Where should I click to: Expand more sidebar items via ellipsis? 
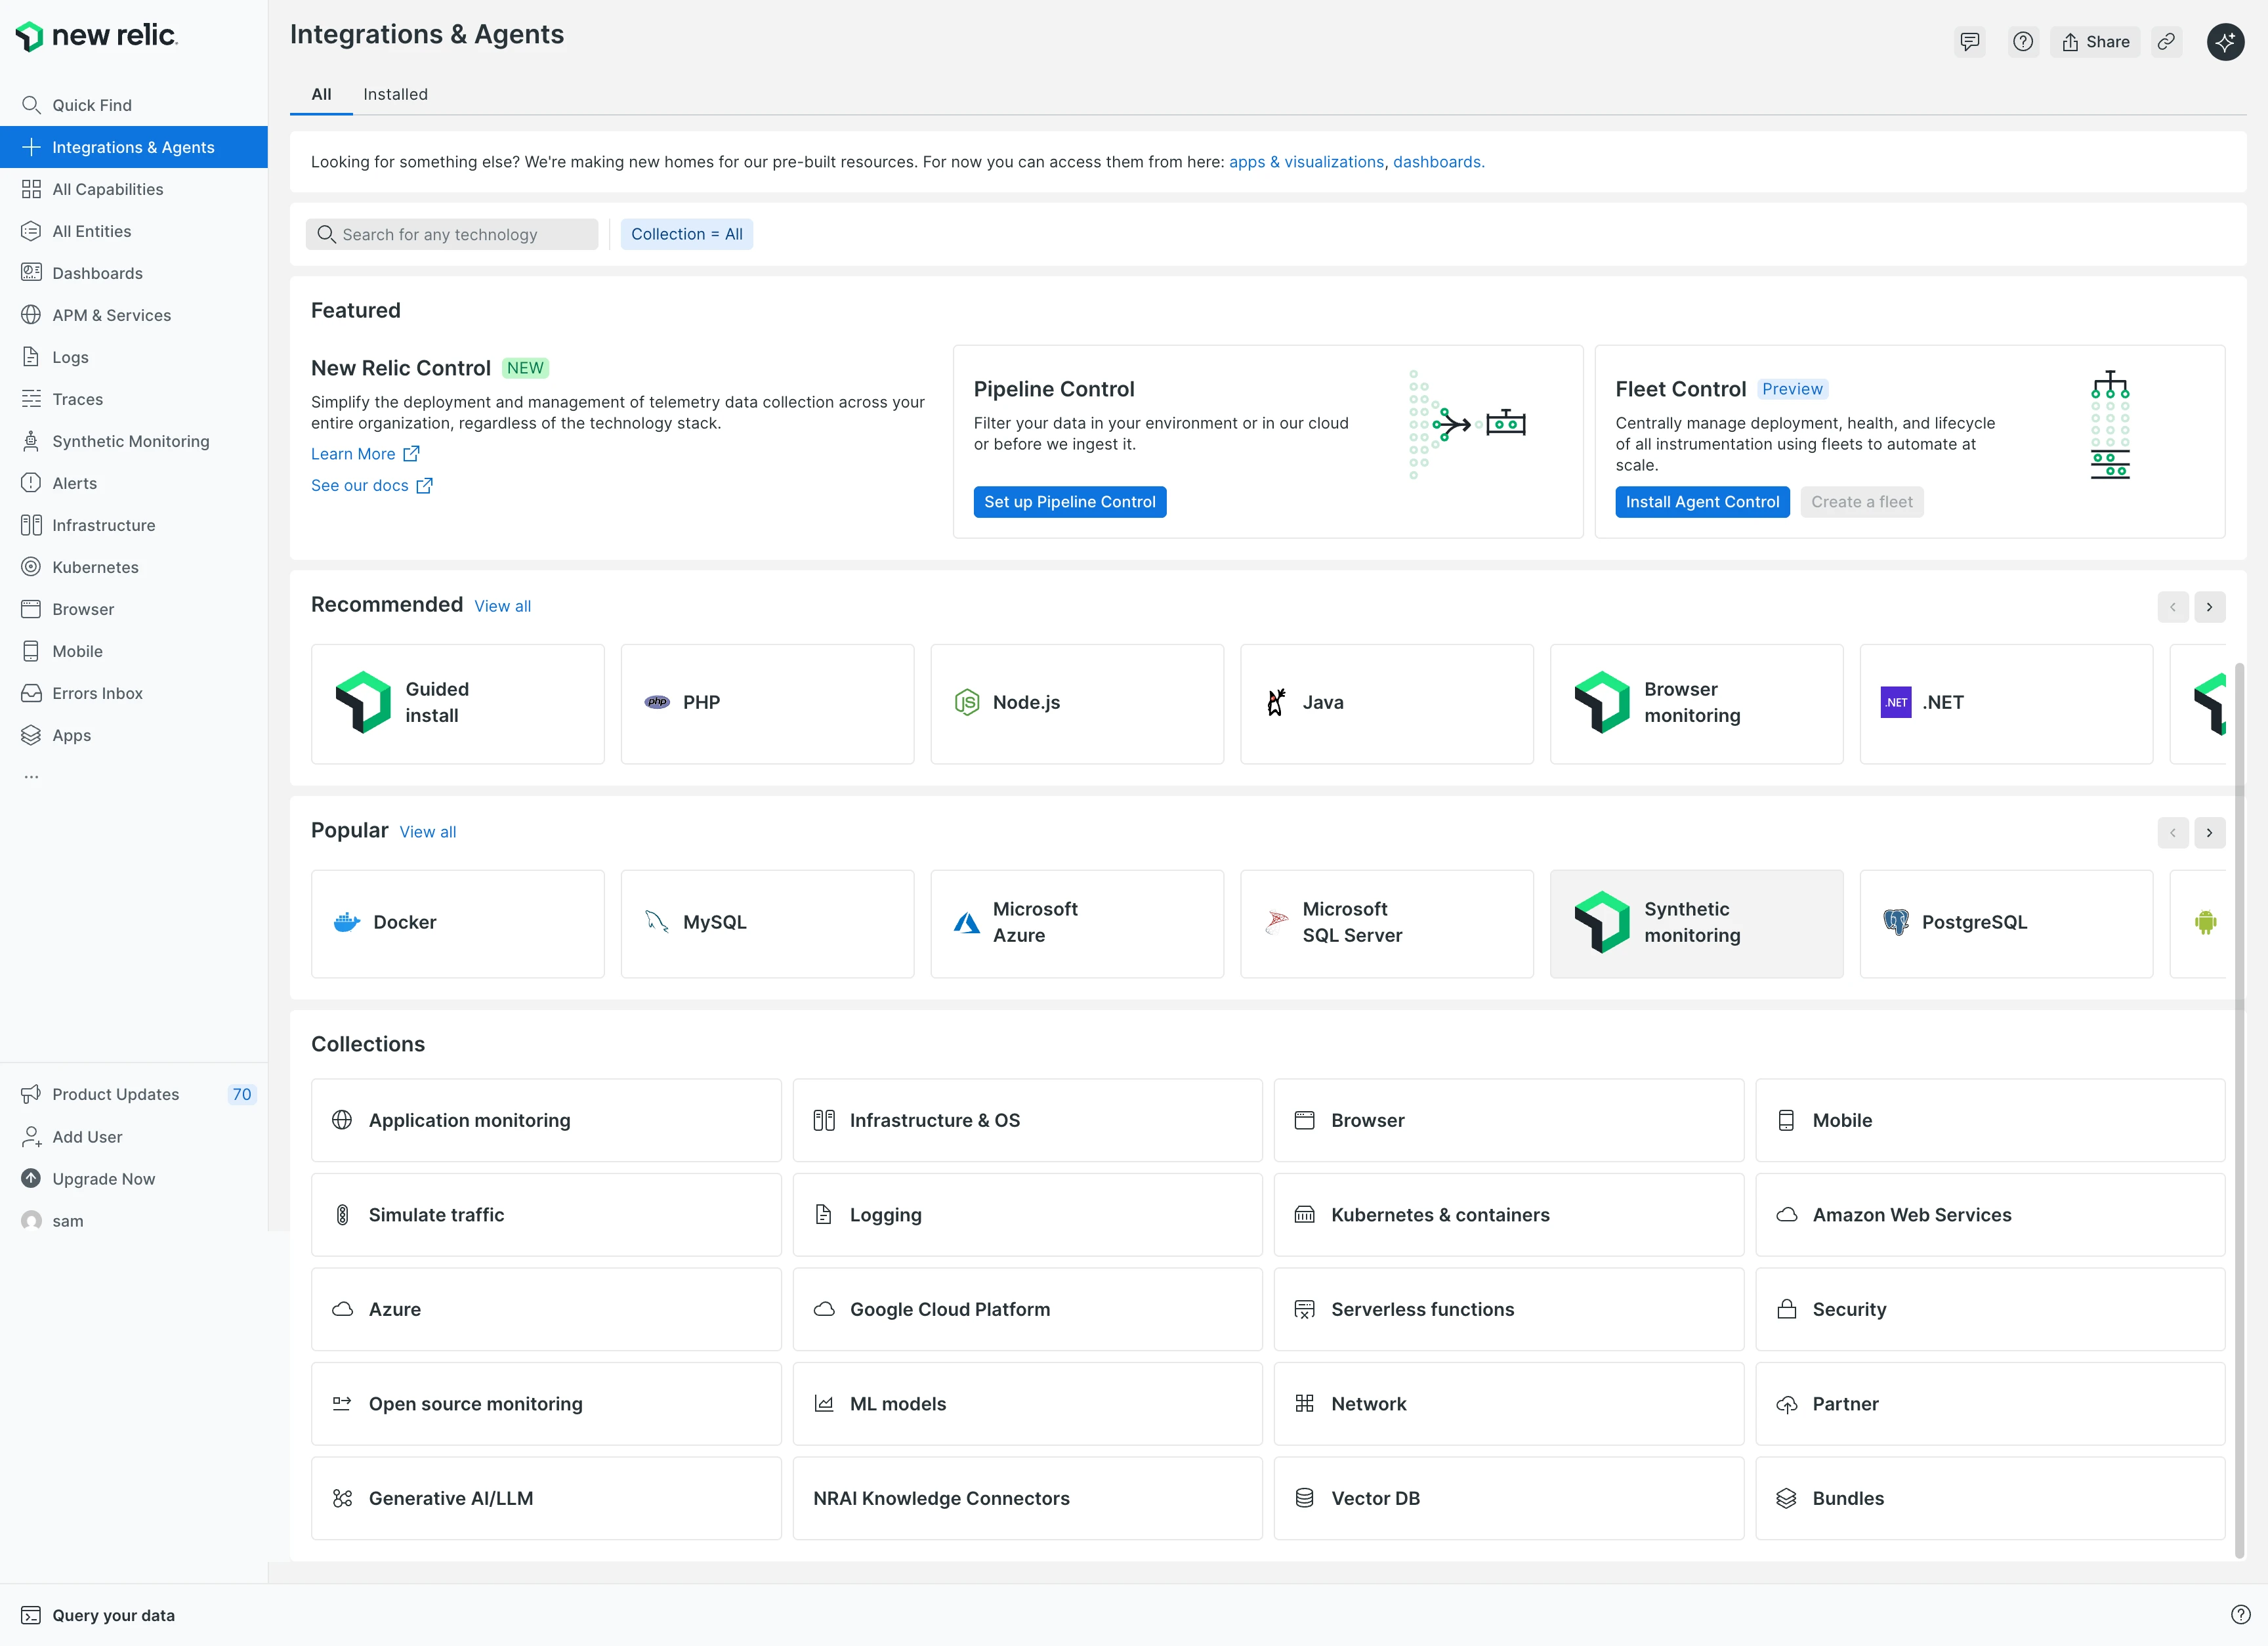click(x=31, y=777)
